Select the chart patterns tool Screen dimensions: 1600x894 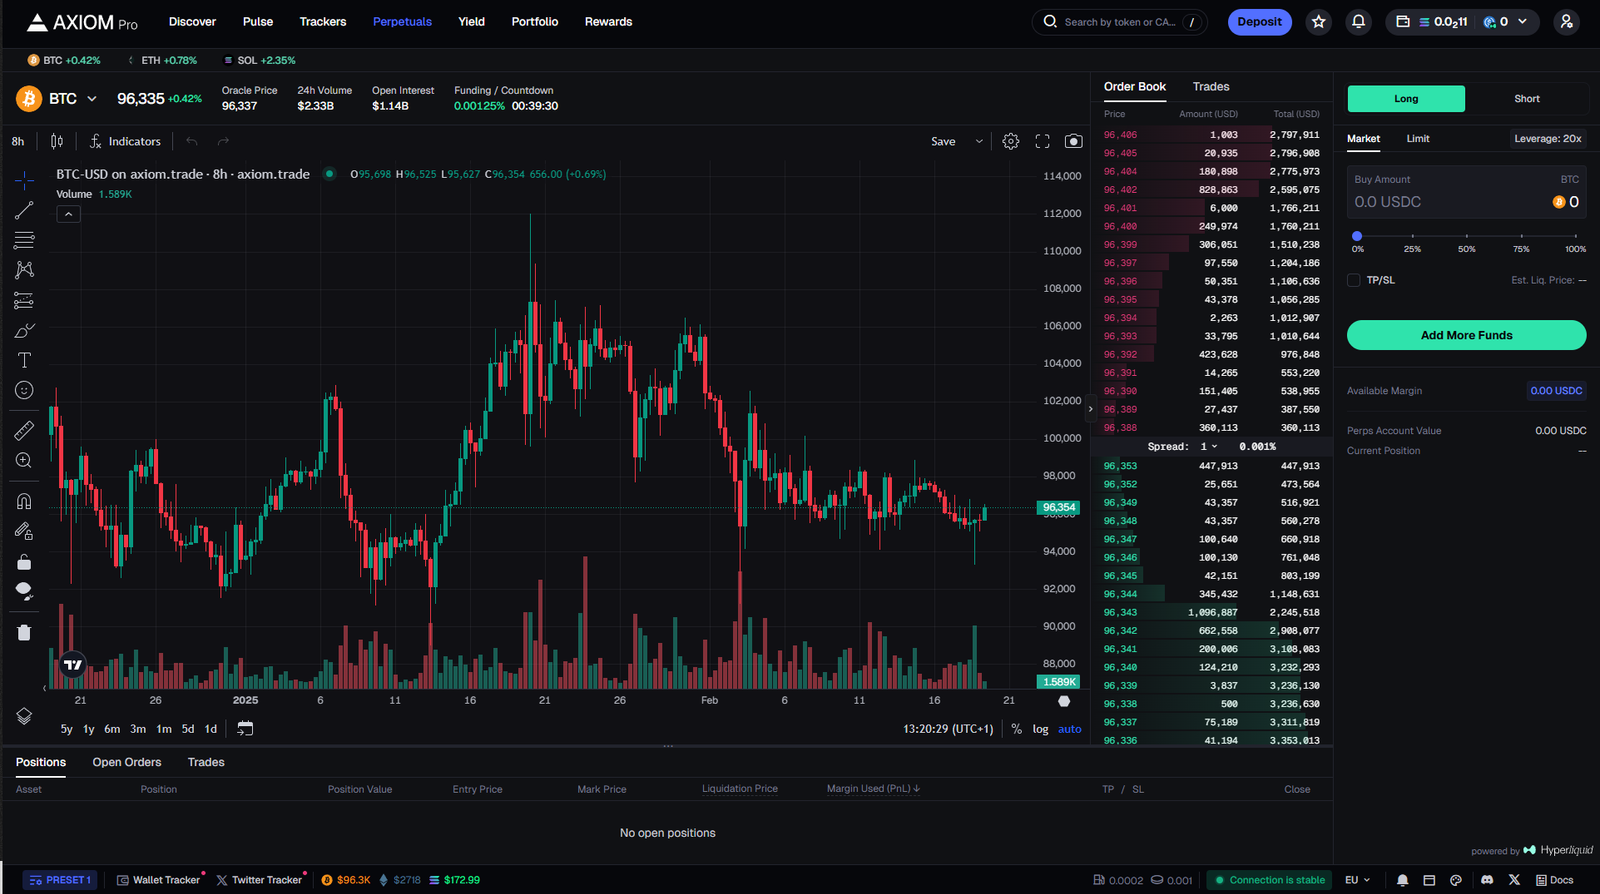(24, 270)
